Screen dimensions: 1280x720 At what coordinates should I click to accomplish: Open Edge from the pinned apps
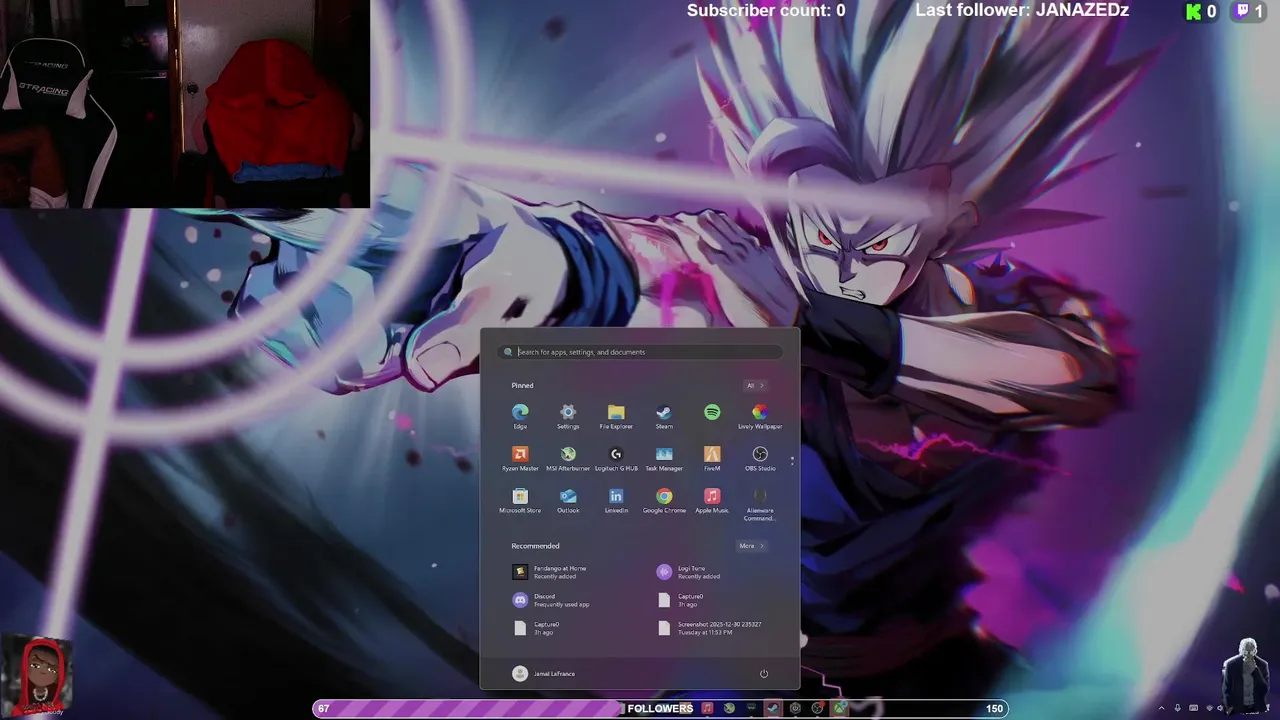[520, 416]
